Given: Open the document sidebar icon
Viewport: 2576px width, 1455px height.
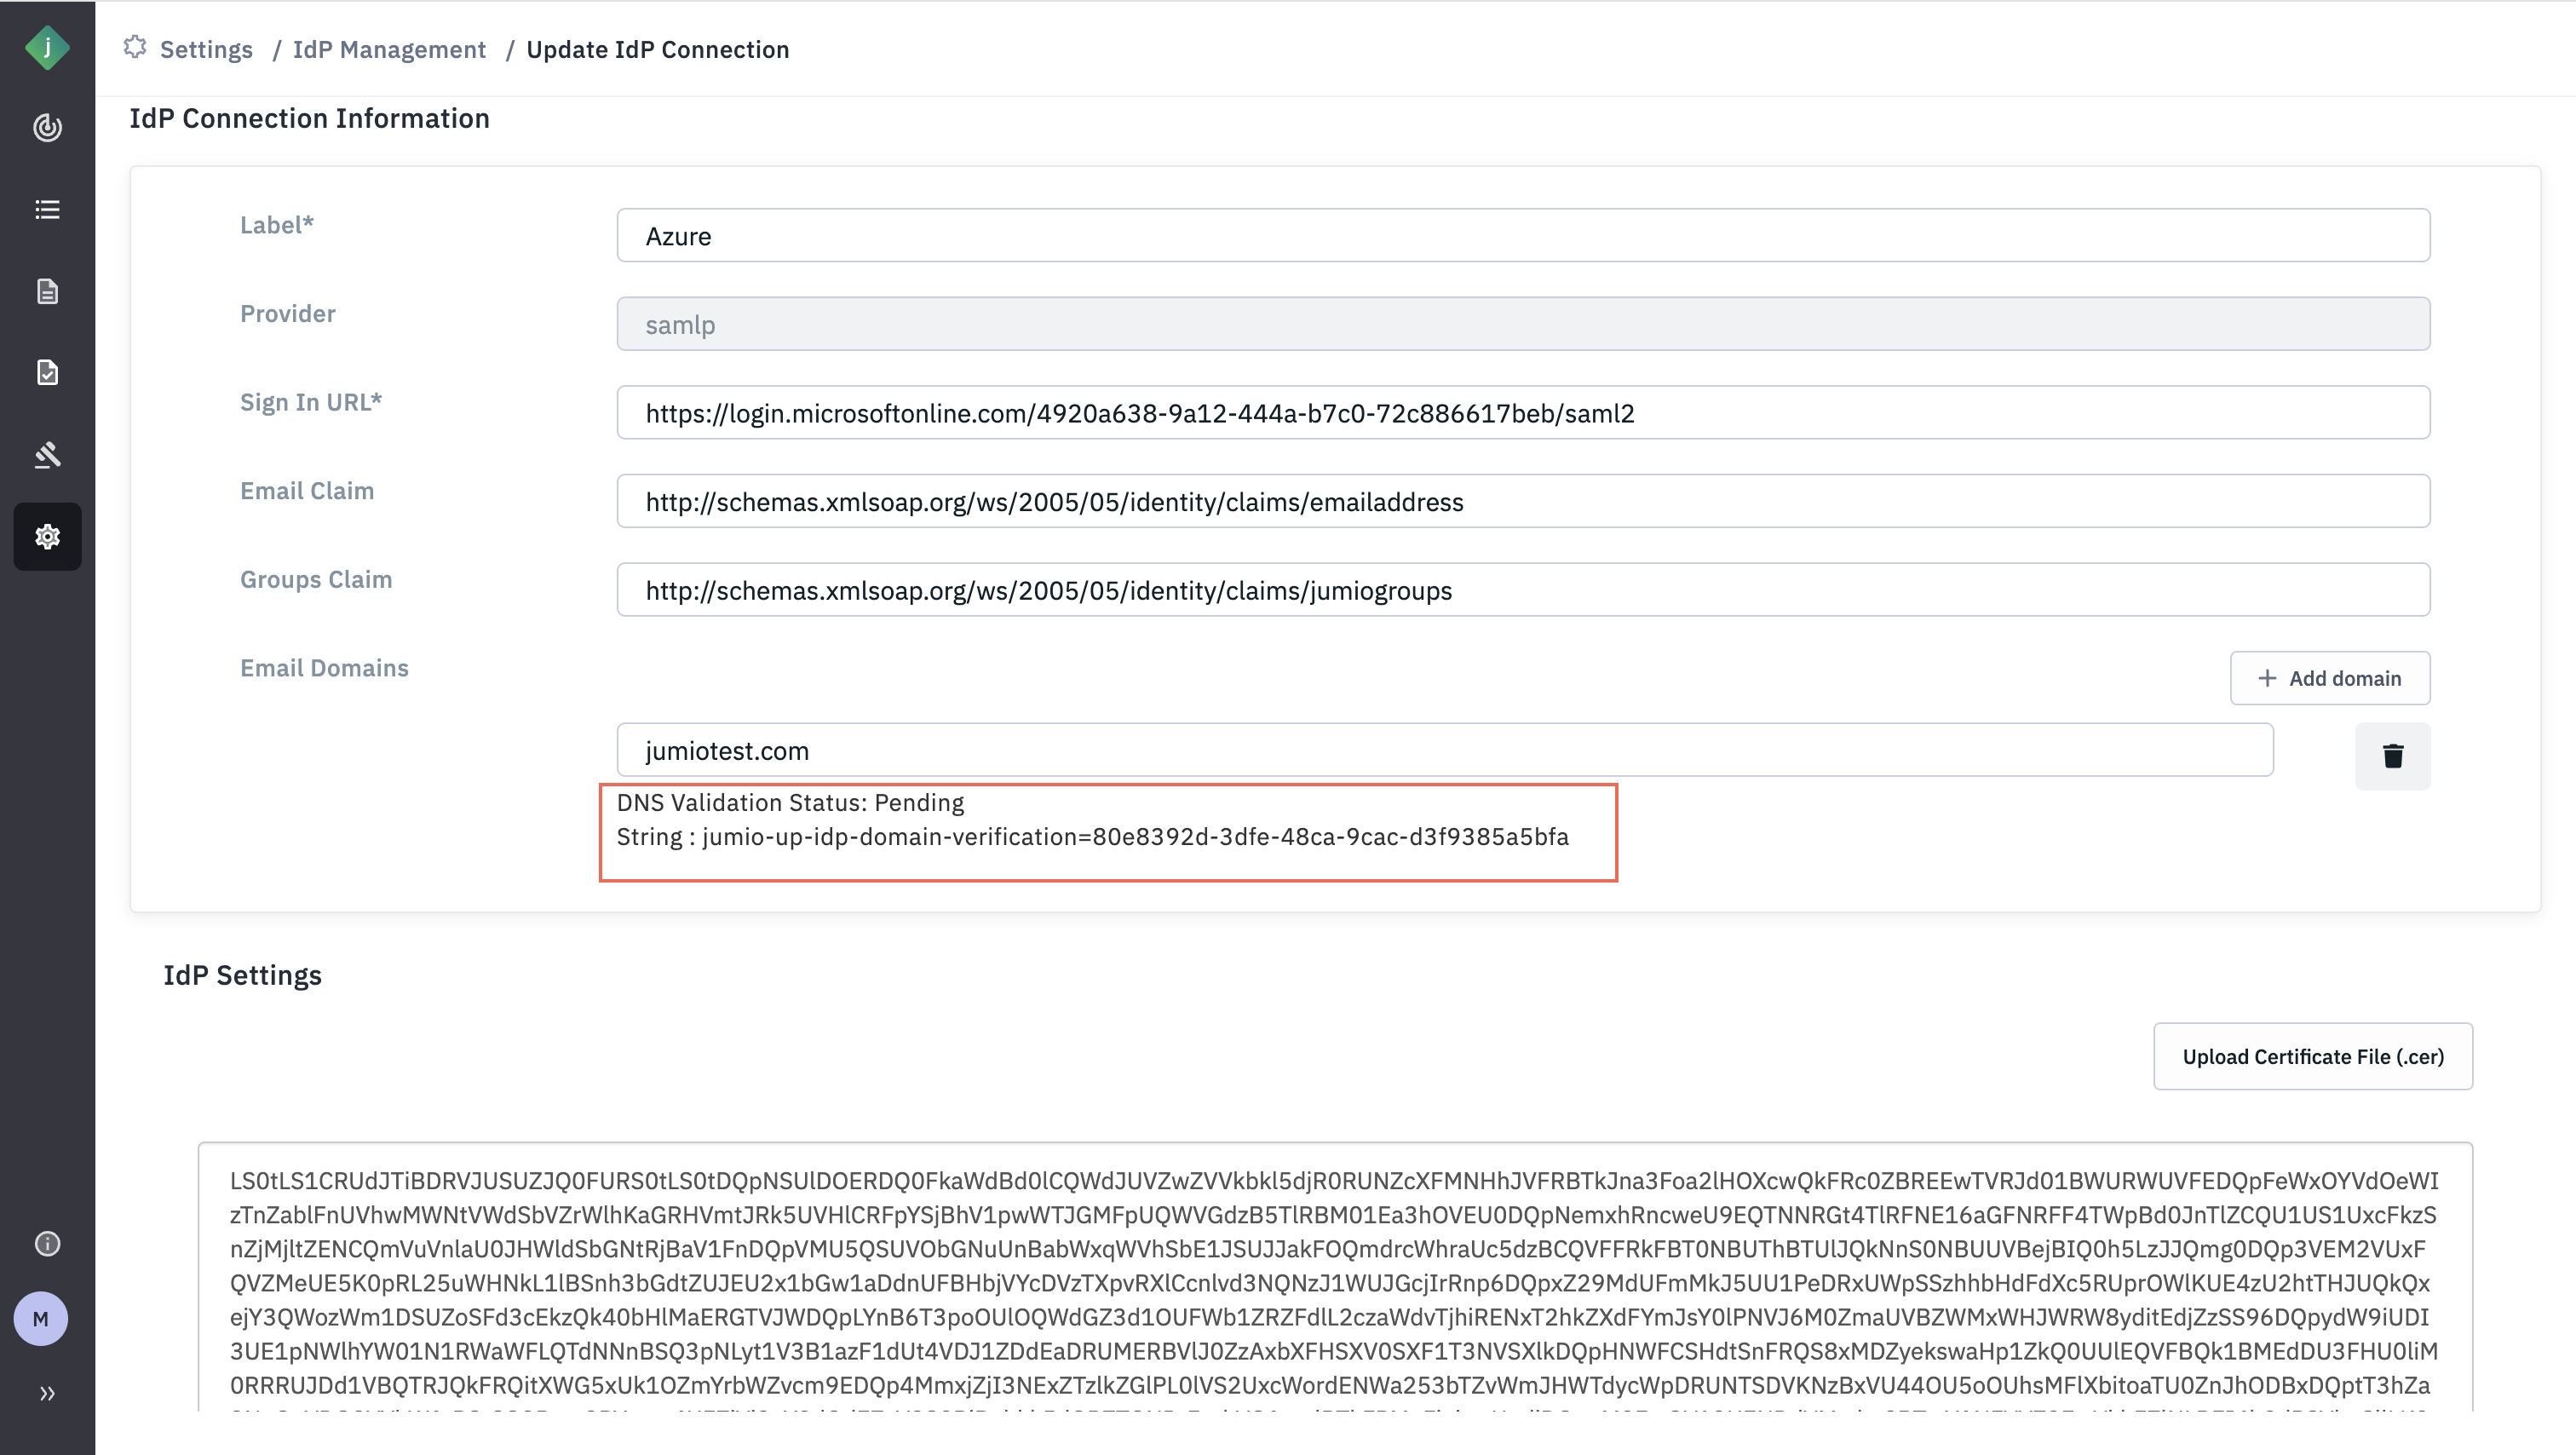Looking at the screenshot, I should 47,291.
